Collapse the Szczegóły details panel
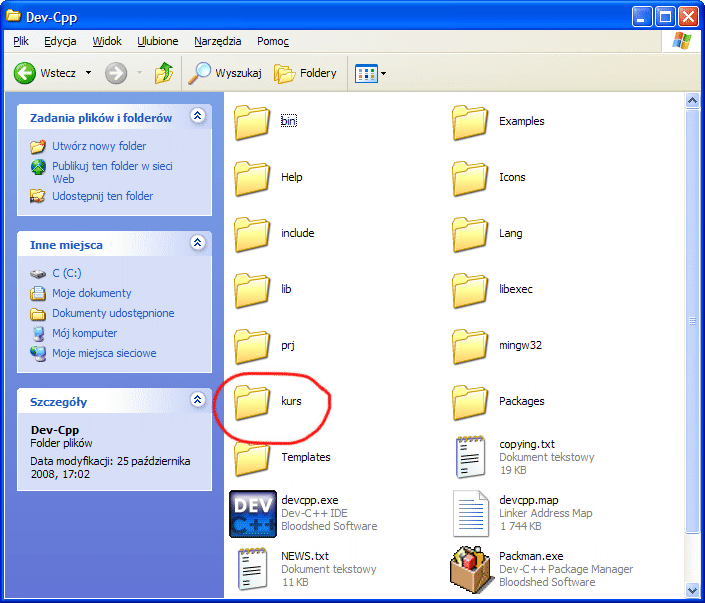Screen dimensions: 705x603 point(197,401)
